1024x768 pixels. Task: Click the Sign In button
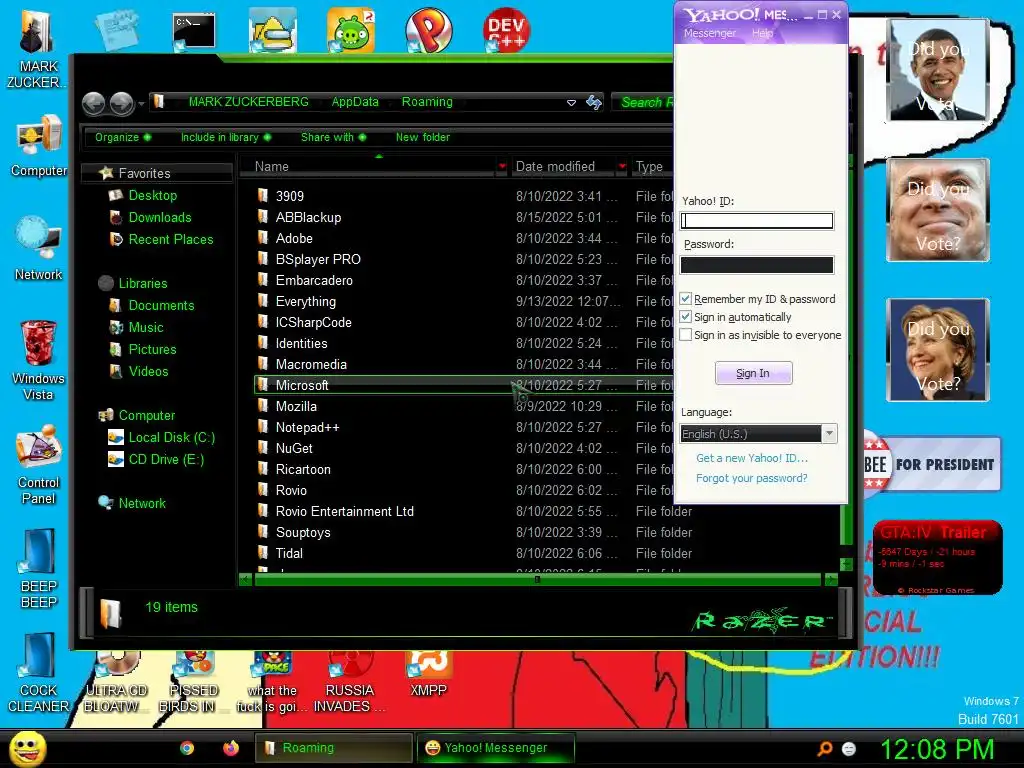point(753,373)
